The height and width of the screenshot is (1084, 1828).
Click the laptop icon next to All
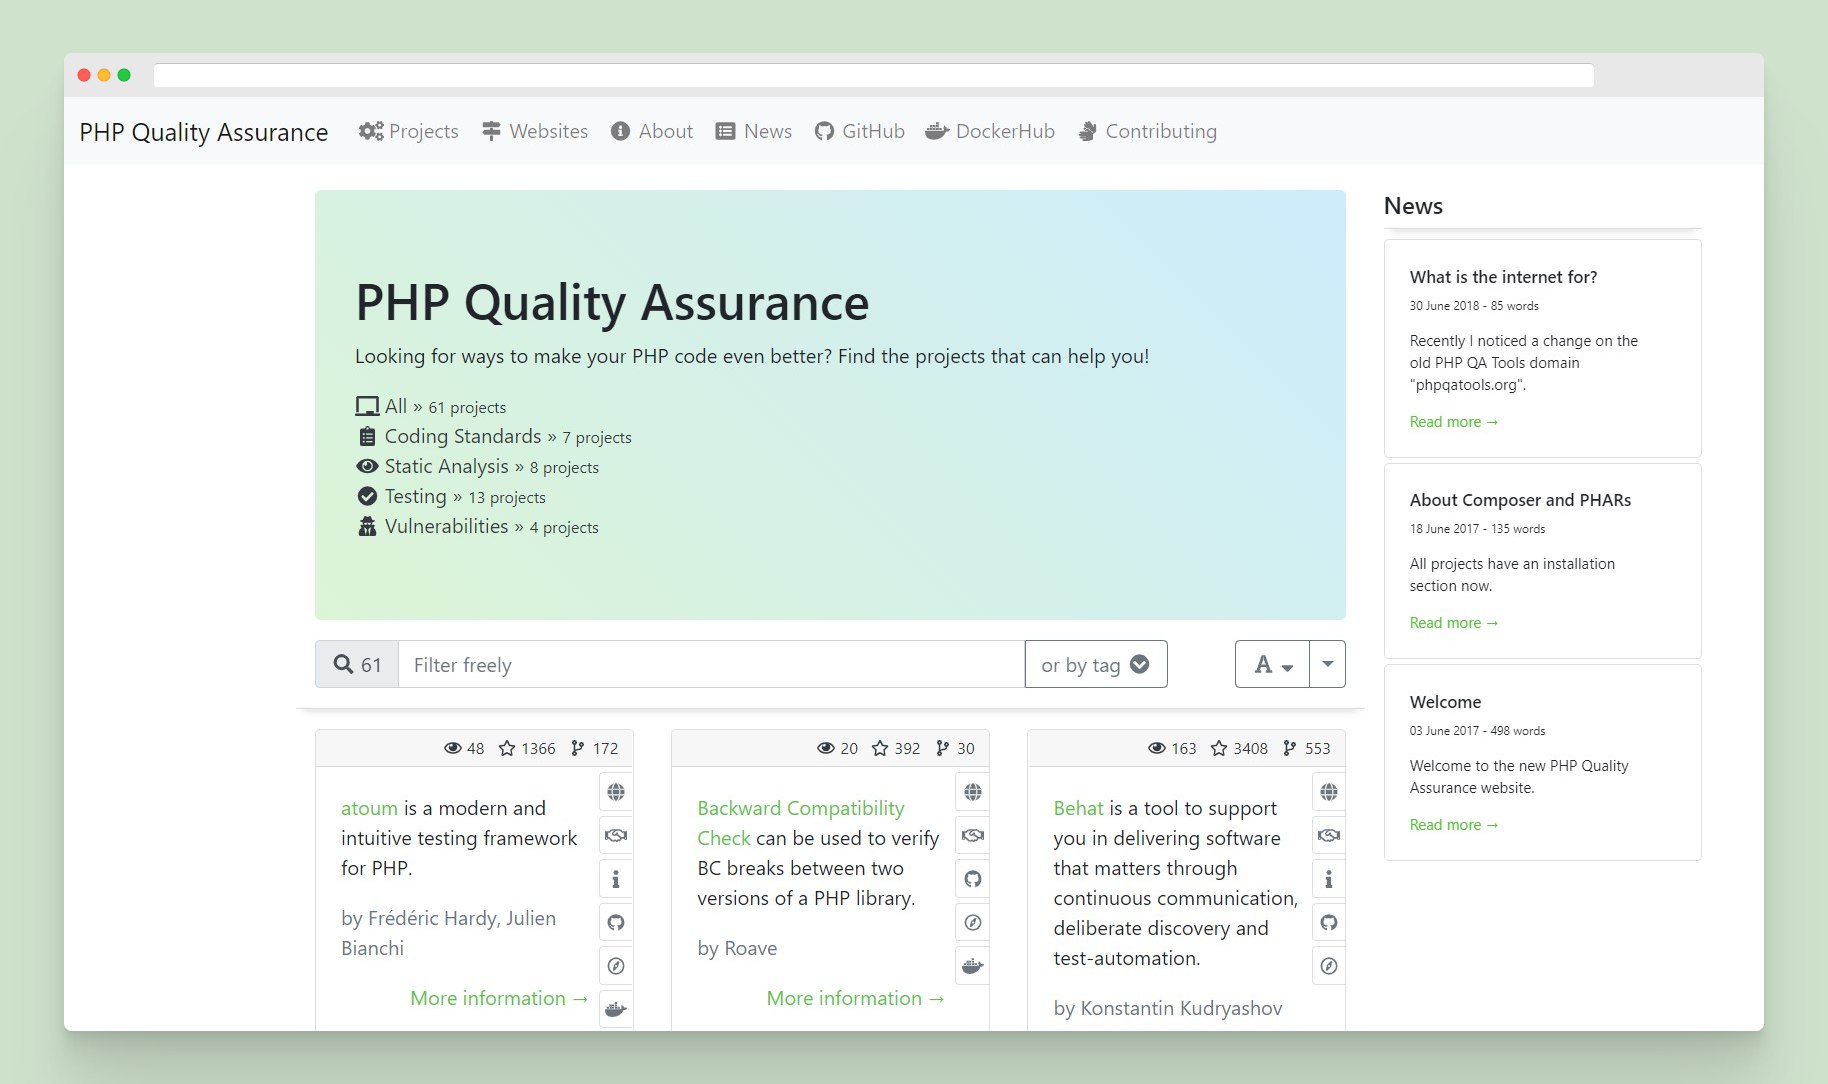(367, 406)
